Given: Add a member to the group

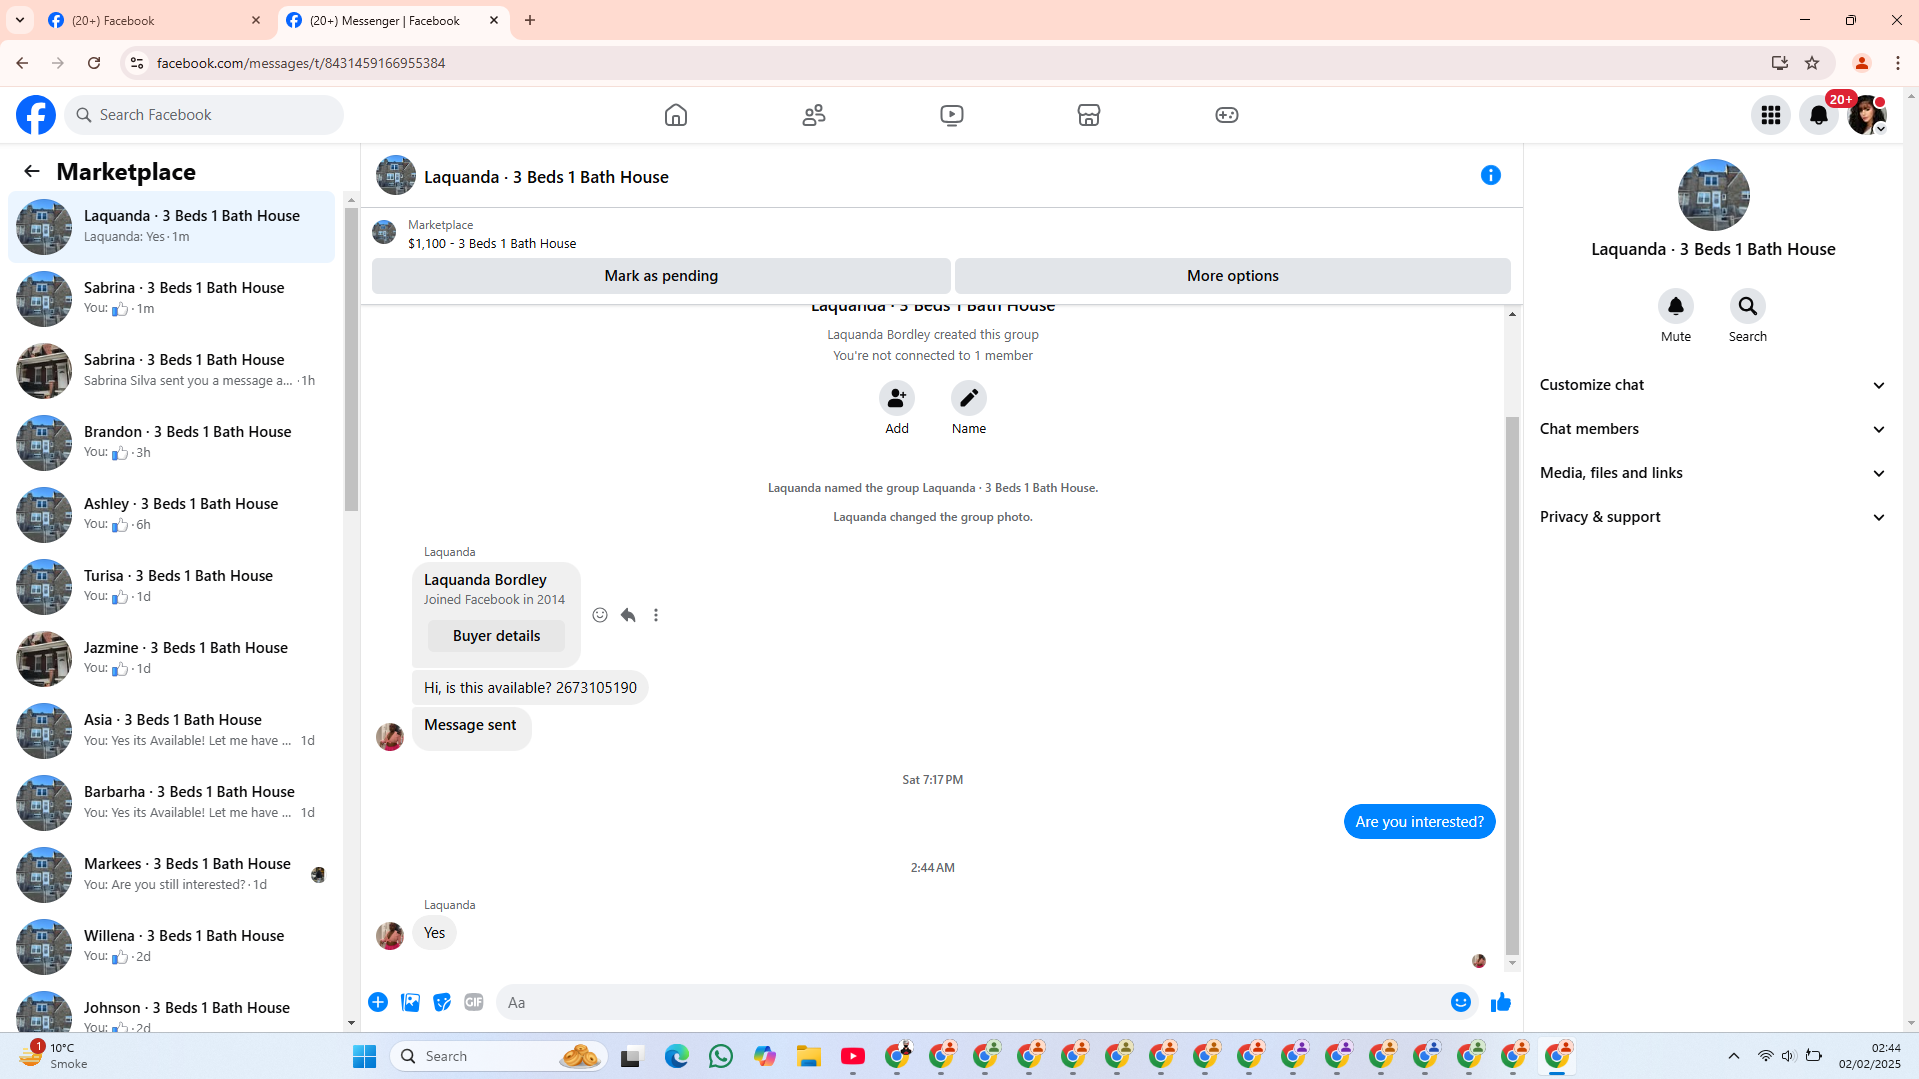Looking at the screenshot, I should point(897,398).
